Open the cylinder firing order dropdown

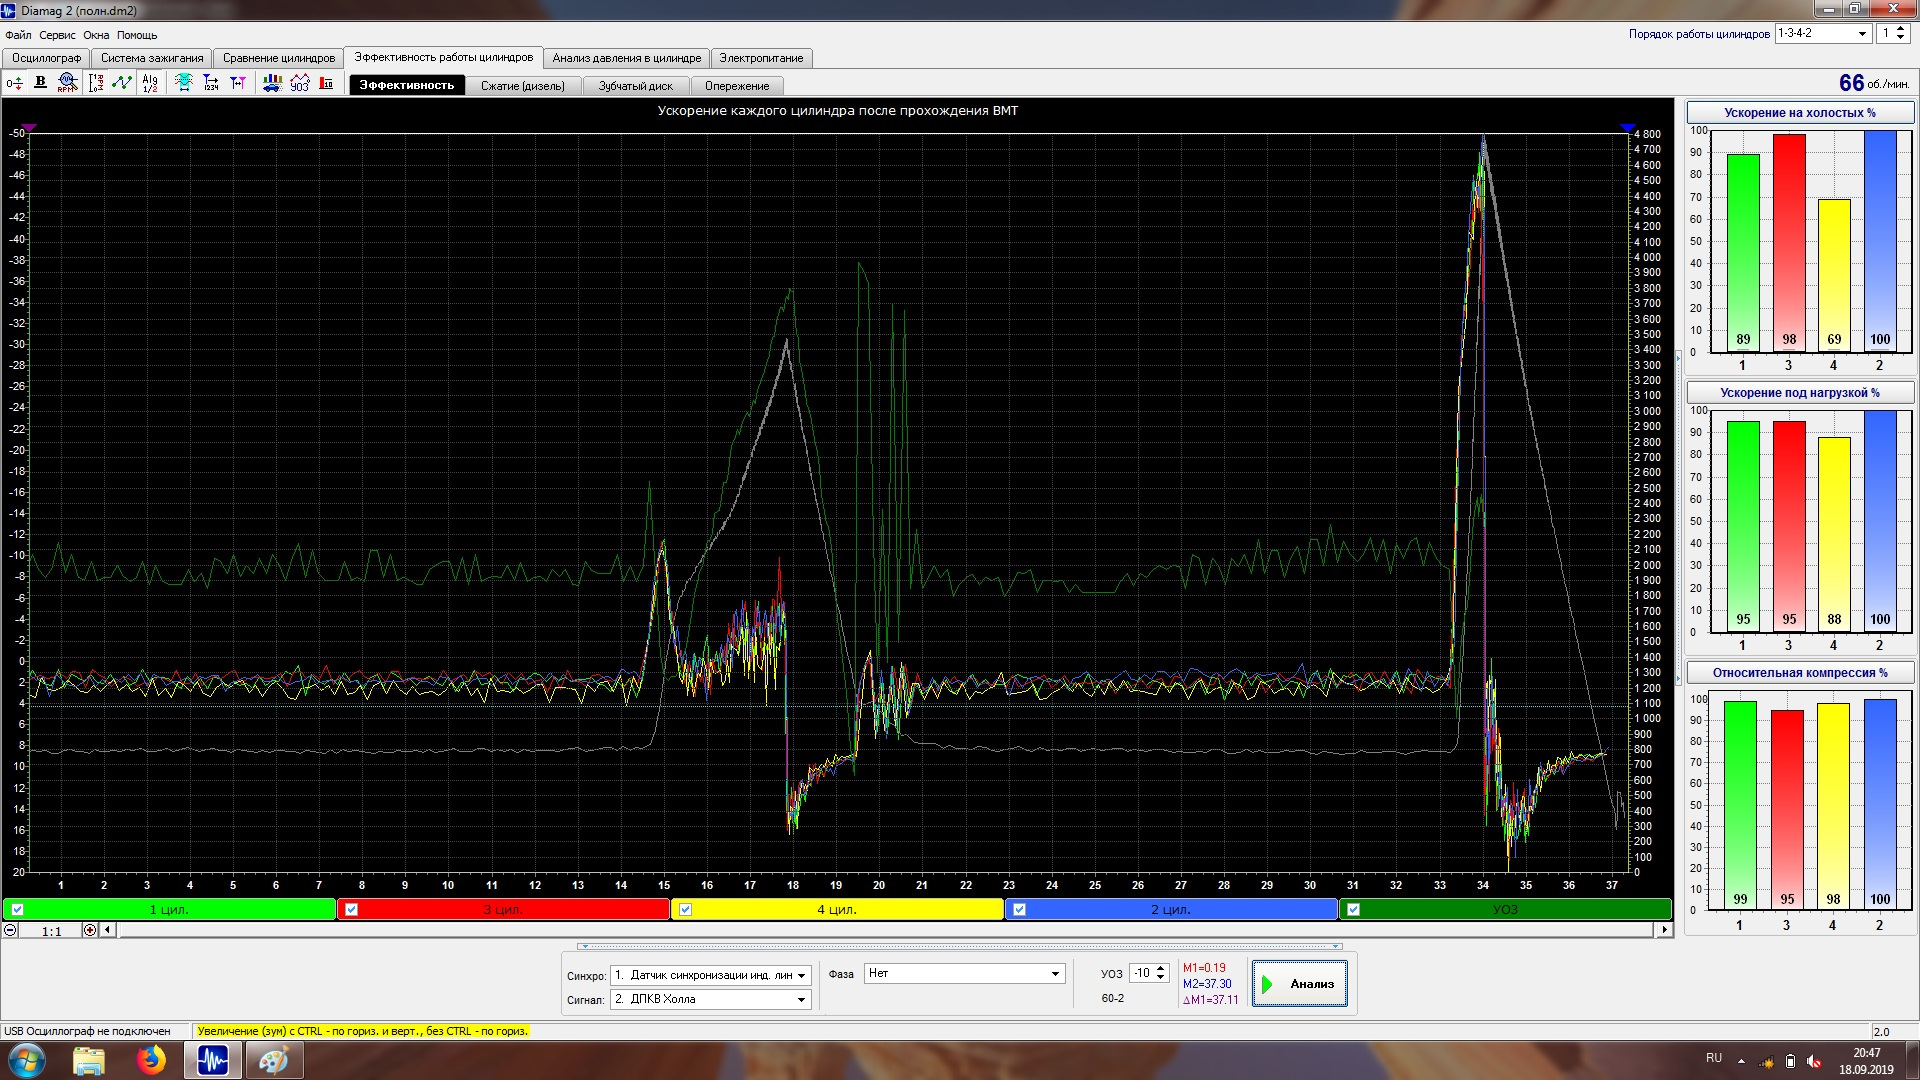pos(1862,34)
